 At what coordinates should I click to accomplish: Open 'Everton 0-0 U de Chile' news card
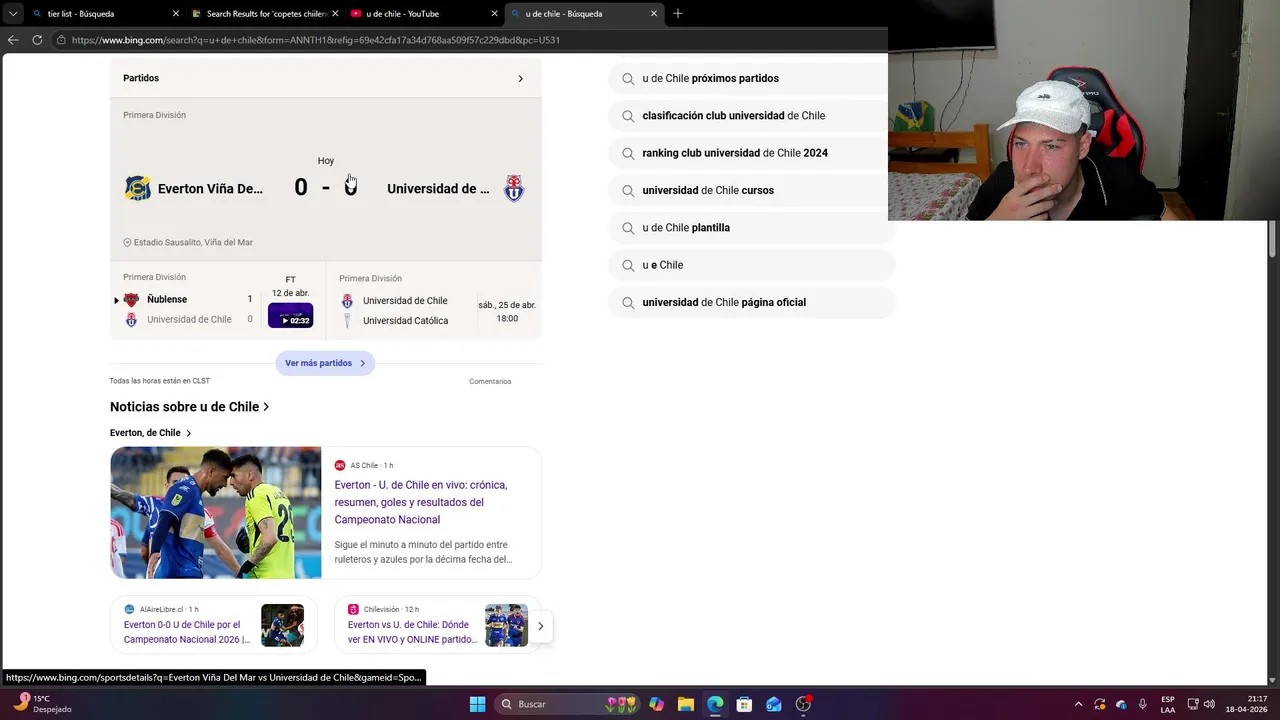[187, 632]
